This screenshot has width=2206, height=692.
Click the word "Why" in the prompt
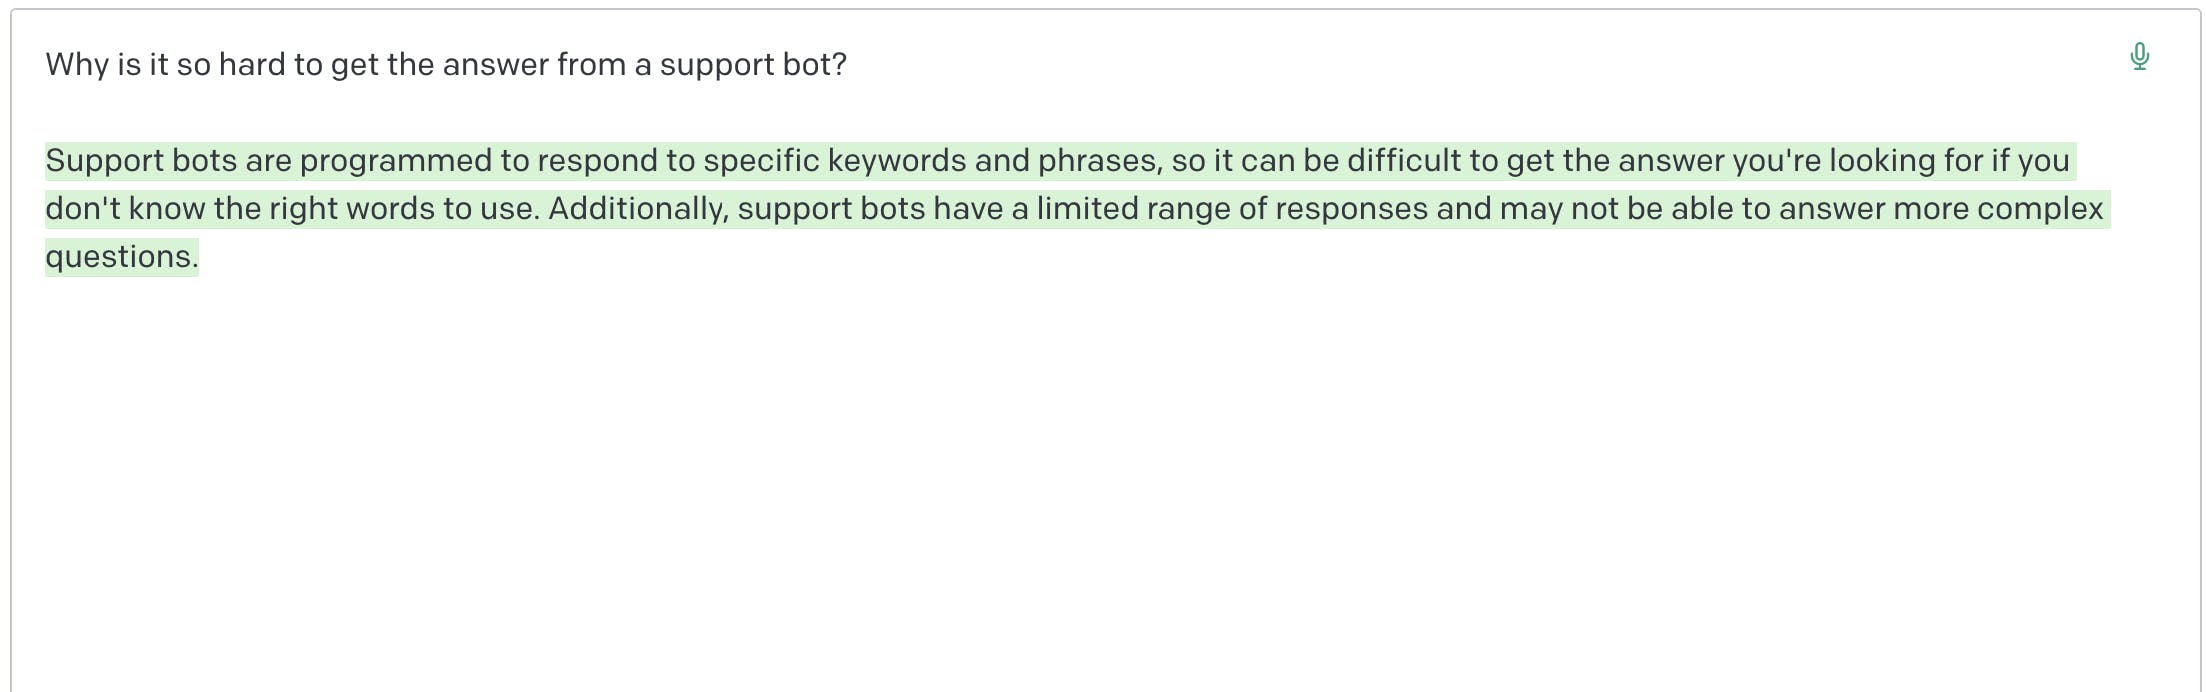click(x=77, y=65)
